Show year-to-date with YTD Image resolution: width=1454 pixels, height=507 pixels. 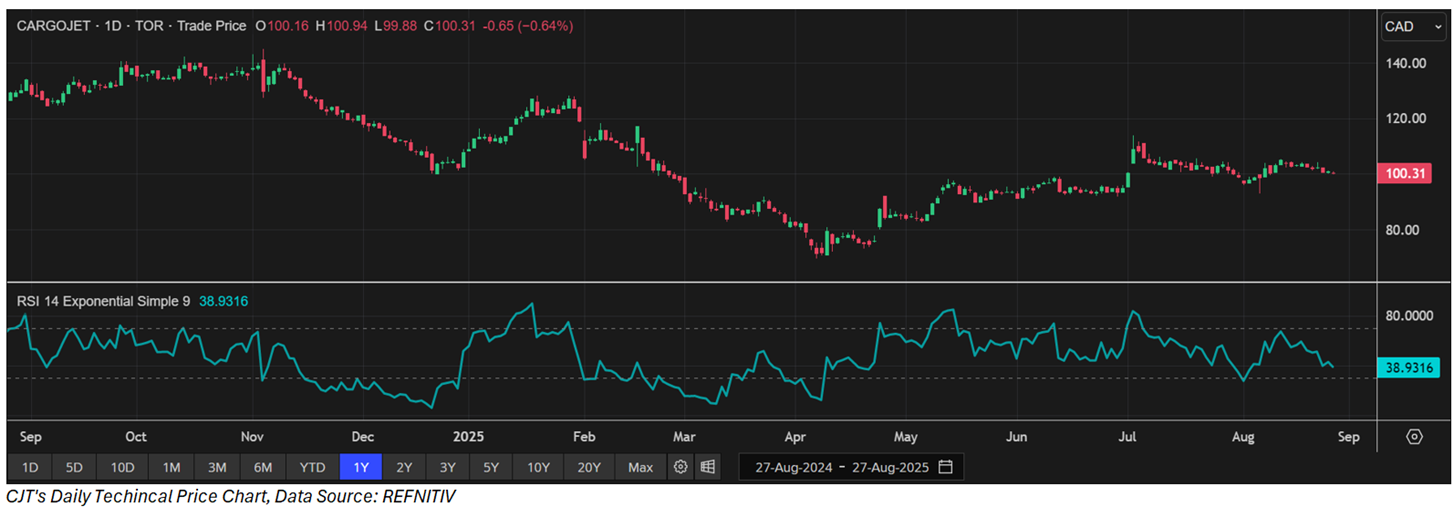click(312, 467)
